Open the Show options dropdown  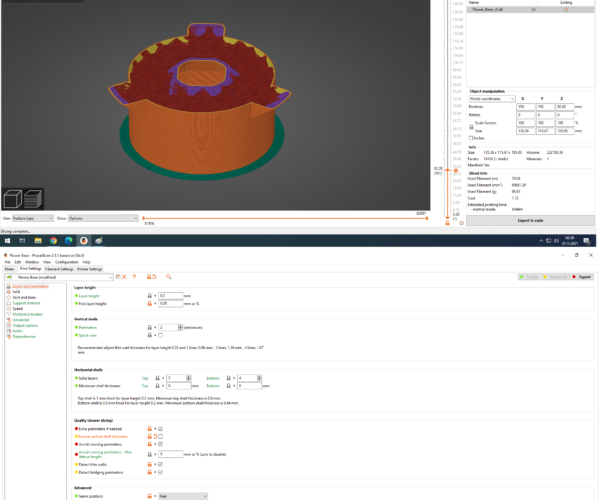click(x=103, y=218)
